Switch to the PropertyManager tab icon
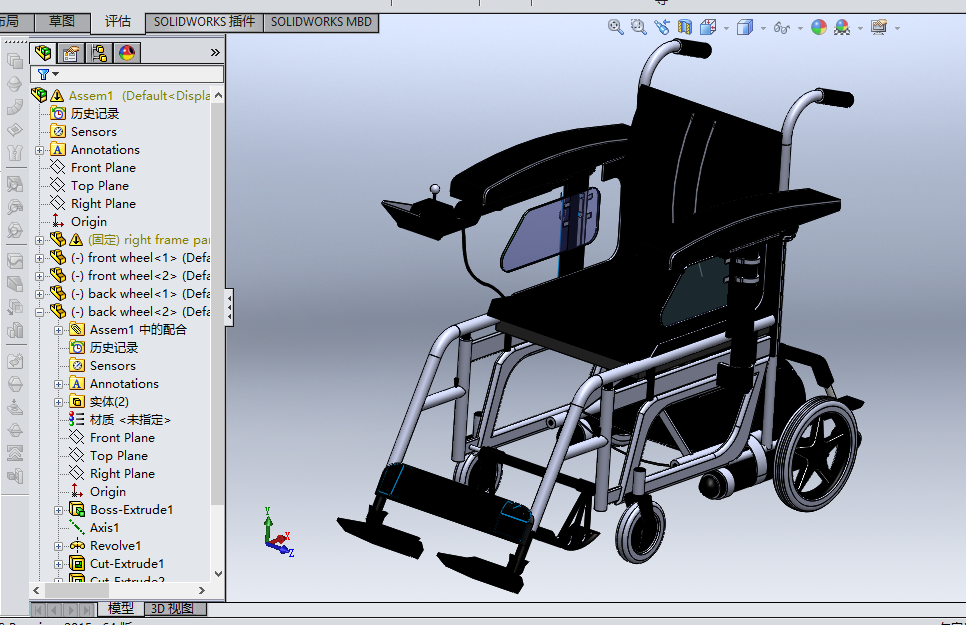Screen dimensions: 966x625 (x=70, y=53)
